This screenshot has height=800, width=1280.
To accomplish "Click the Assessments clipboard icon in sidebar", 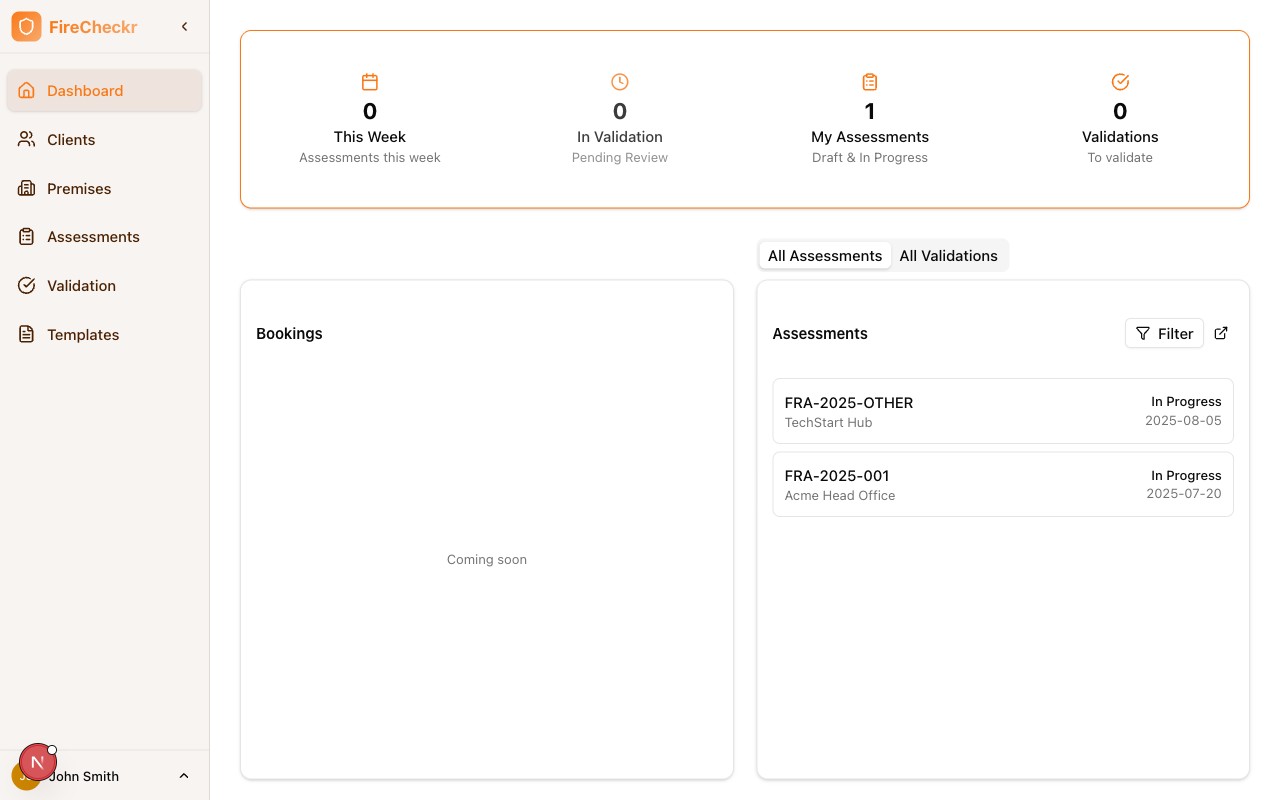I will (x=27, y=237).
